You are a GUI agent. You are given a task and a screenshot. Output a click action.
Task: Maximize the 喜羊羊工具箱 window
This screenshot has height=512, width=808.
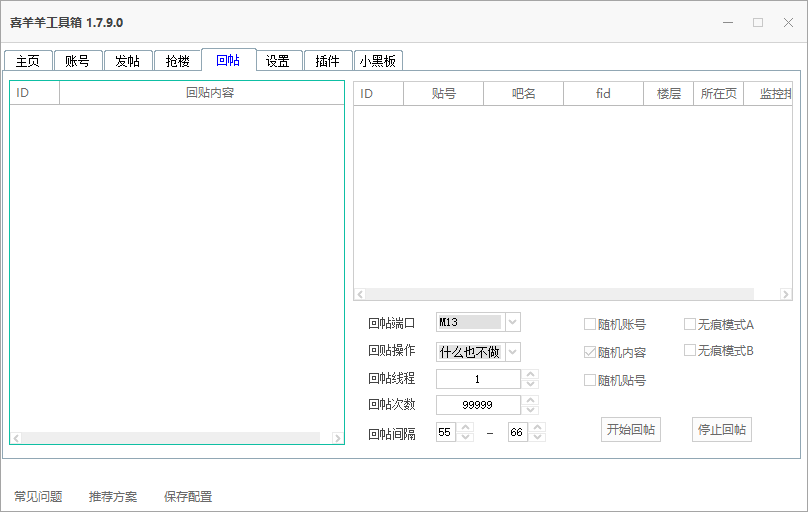(758, 22)
